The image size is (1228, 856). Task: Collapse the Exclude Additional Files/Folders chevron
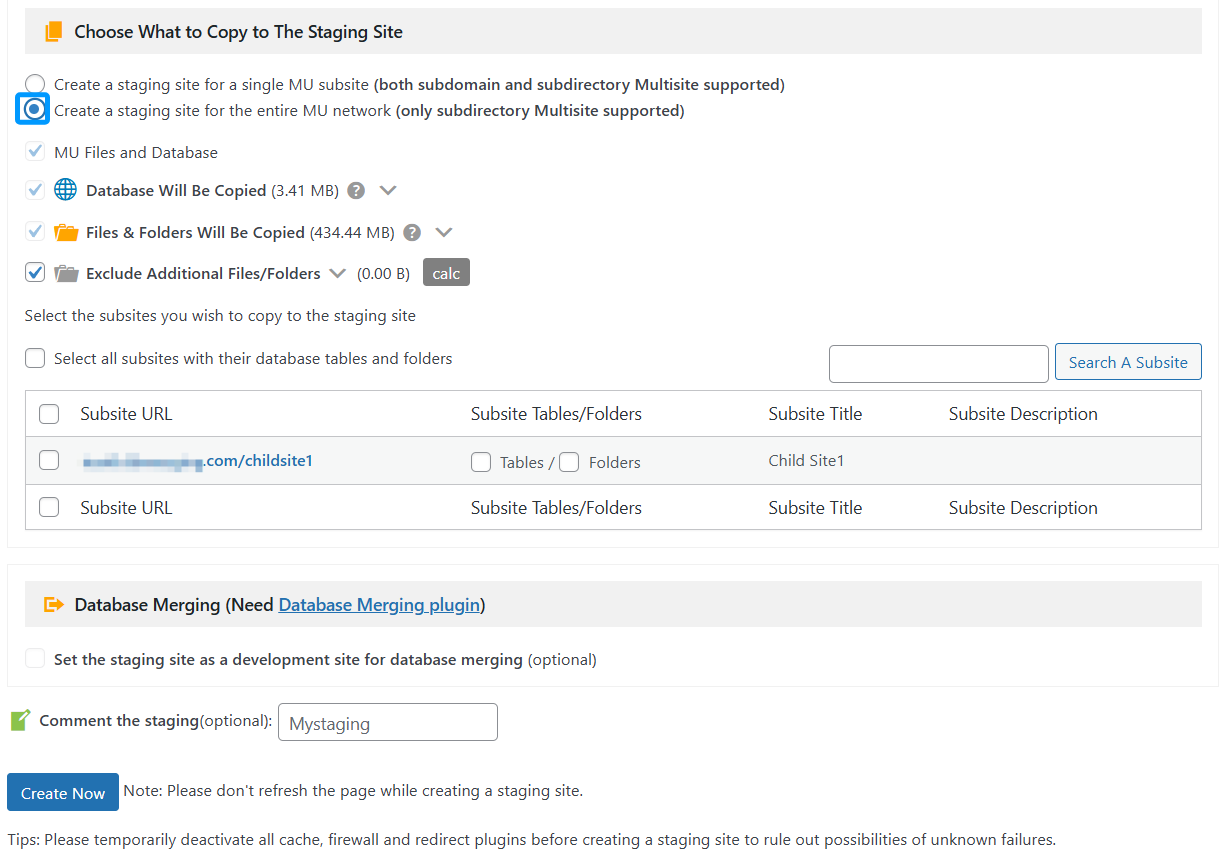(x=337, y=273)
